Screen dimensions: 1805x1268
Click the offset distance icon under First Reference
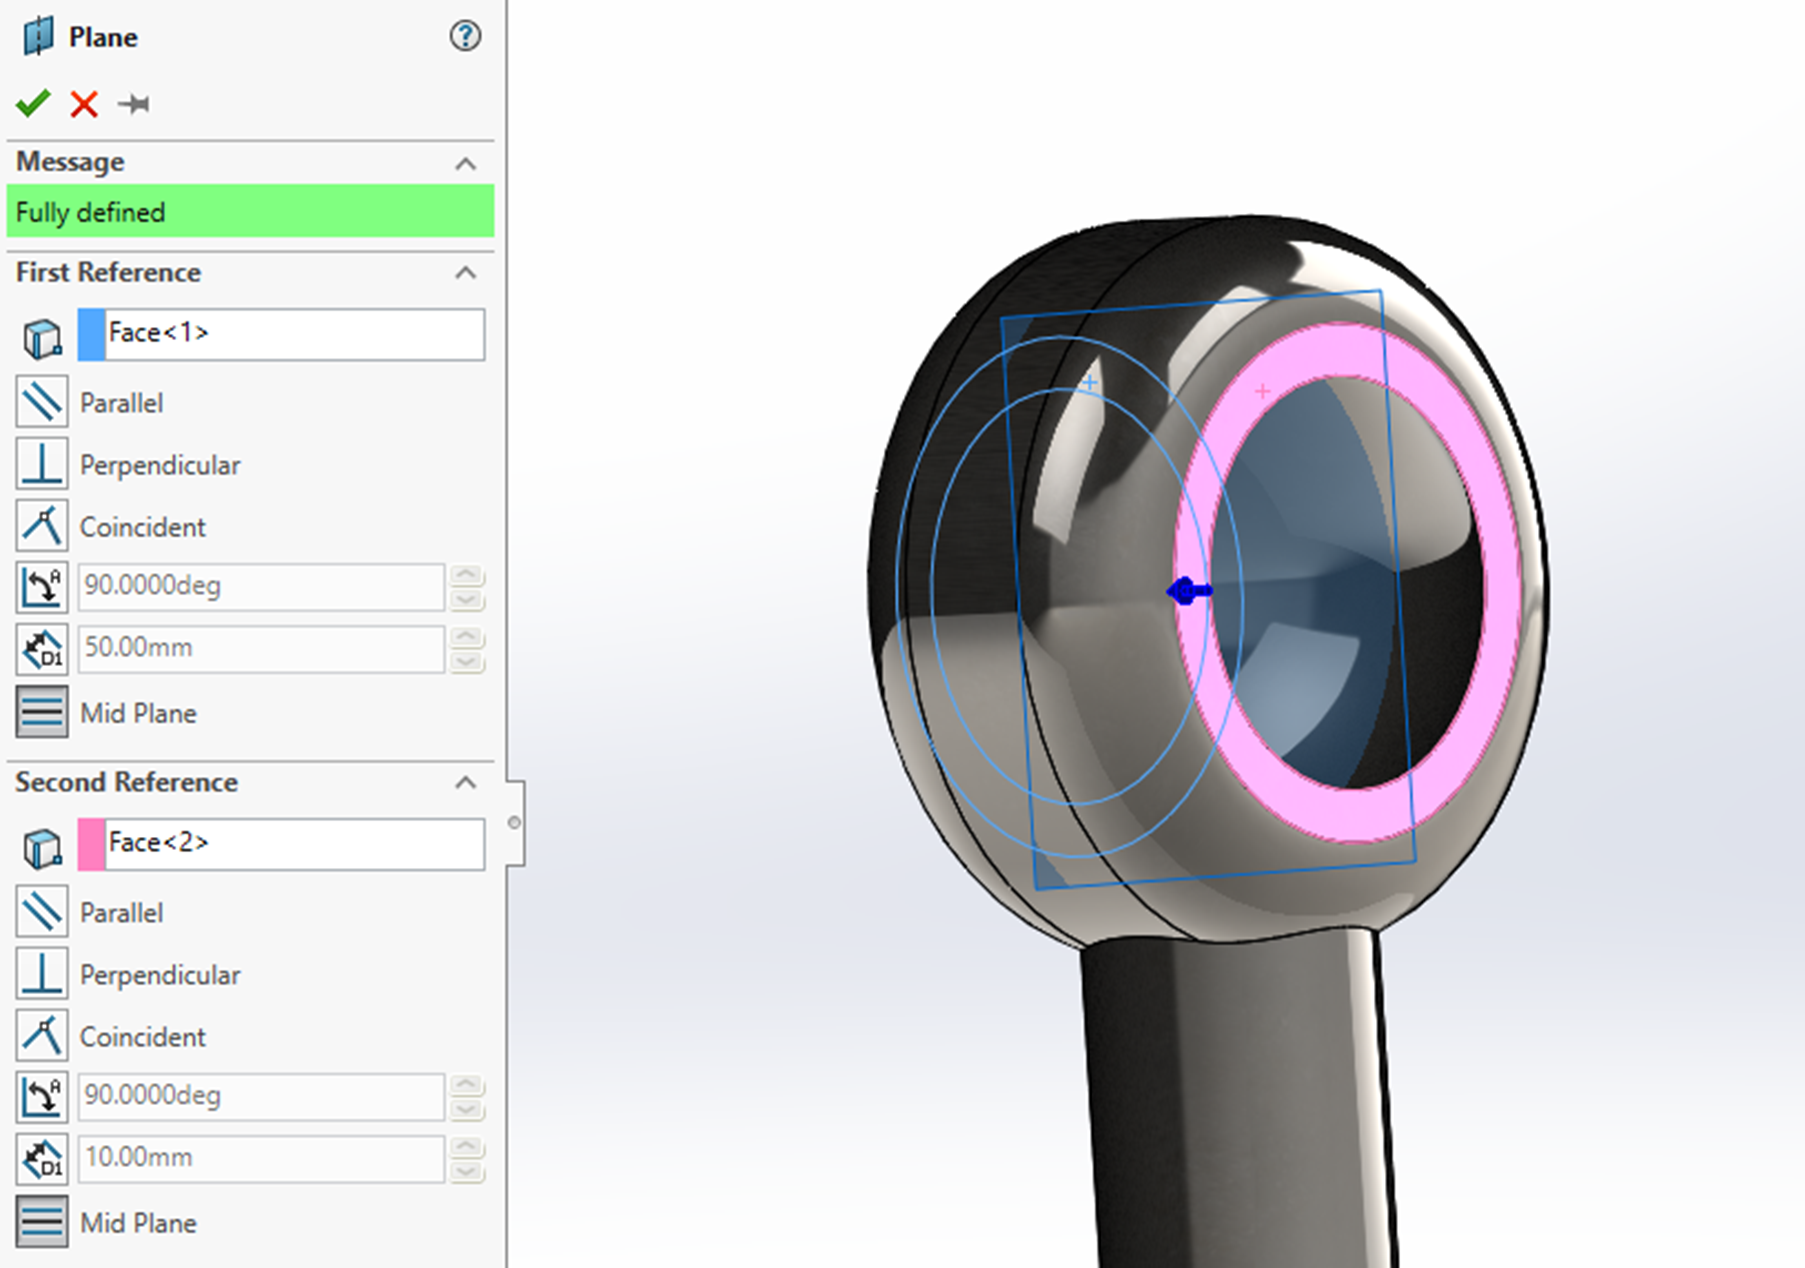point(42,648)
